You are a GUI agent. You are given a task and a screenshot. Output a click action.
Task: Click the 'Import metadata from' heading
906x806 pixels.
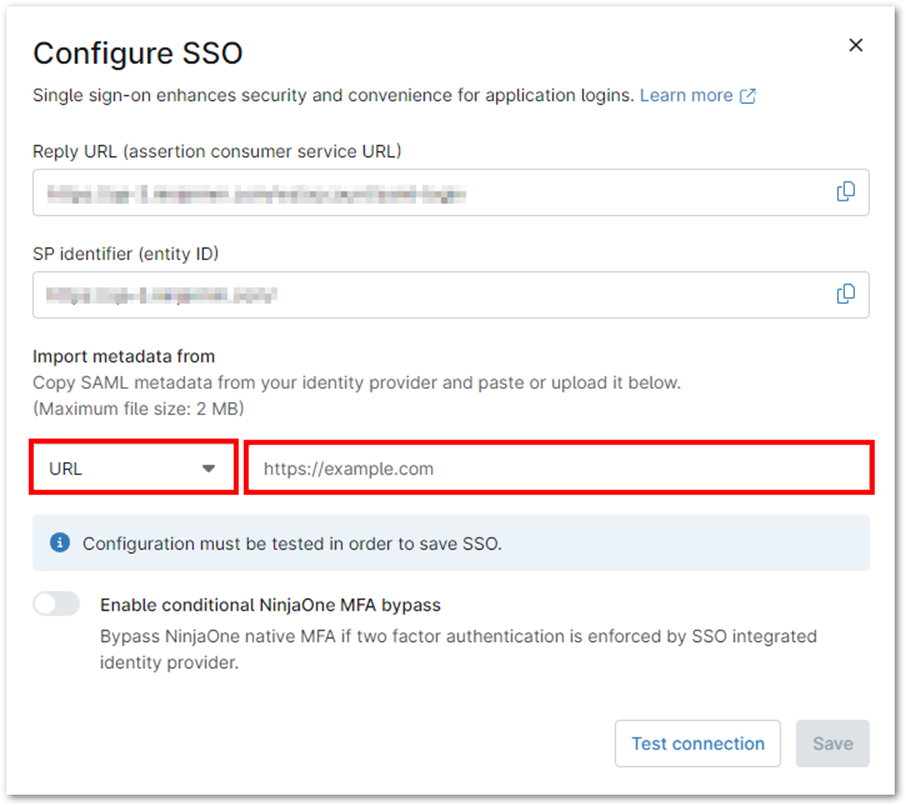(124, 356)
